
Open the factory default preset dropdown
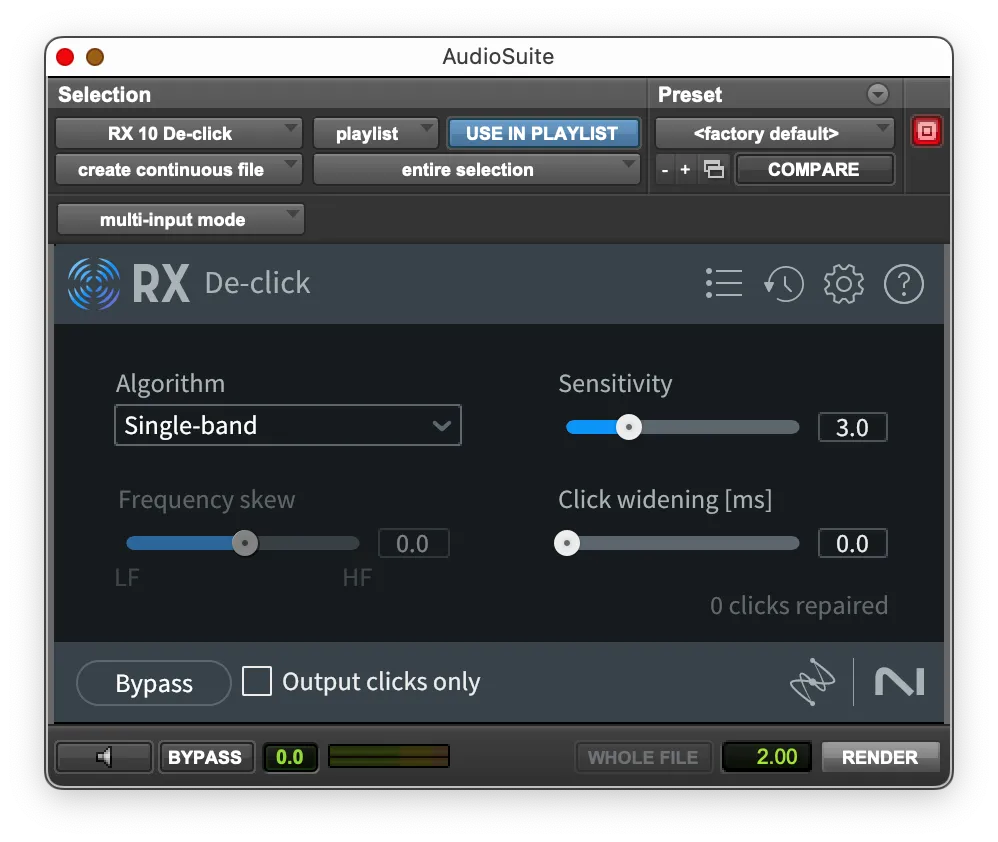click(x=774, y=133)
